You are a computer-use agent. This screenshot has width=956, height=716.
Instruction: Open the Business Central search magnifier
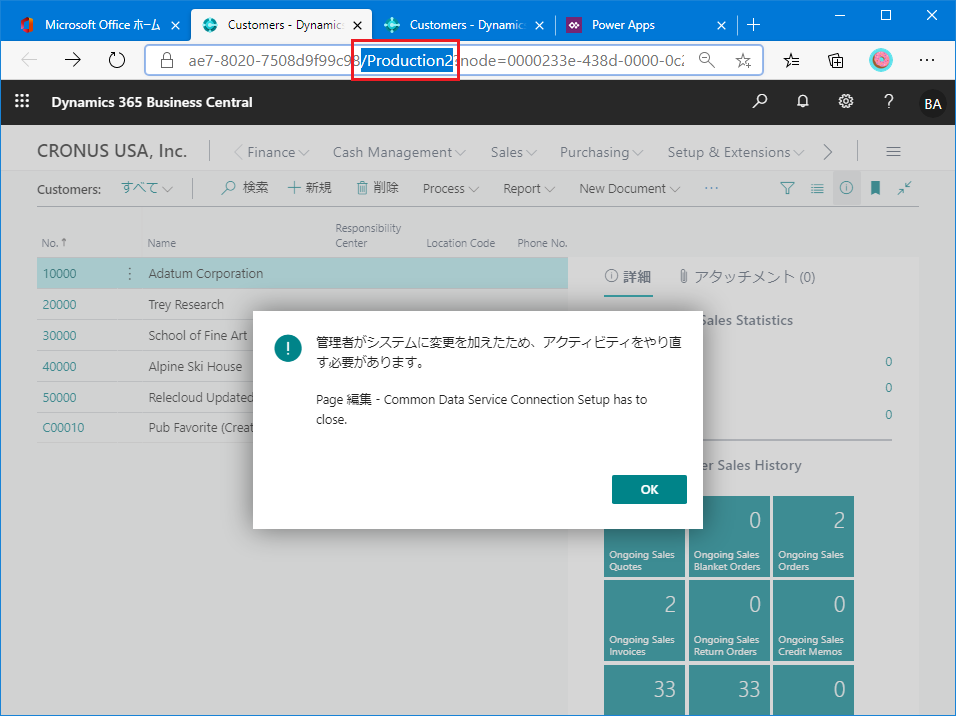(x=760, y=101)
